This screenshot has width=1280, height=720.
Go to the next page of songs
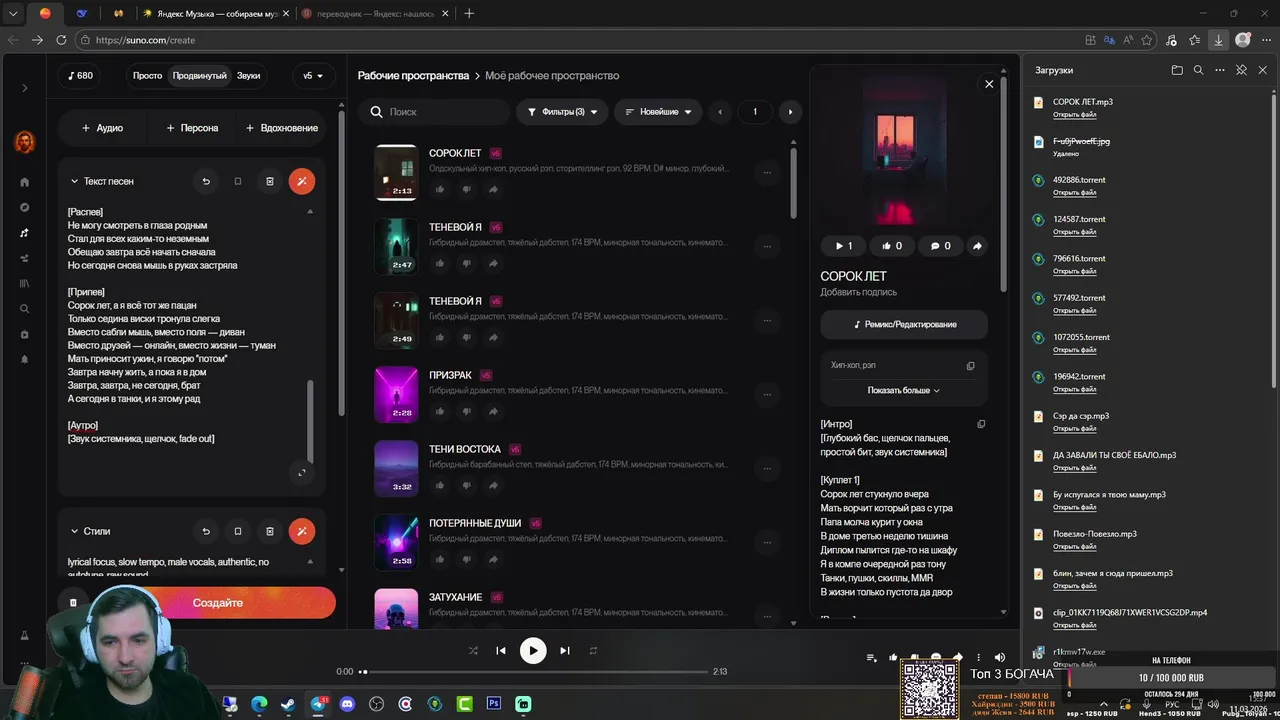click(x=790, y=112)
